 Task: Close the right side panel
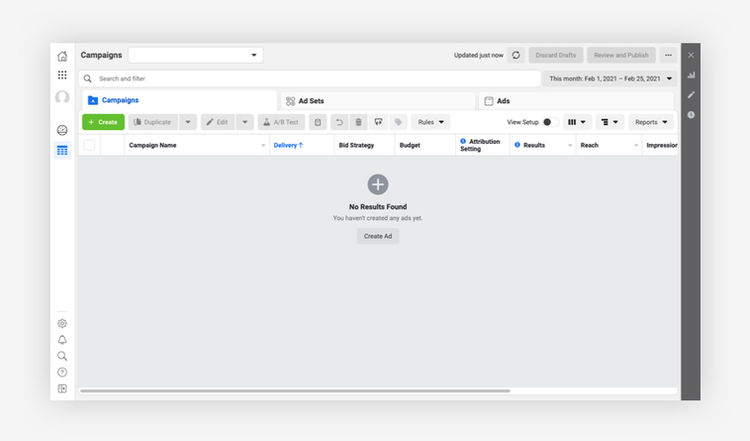pos(691,55)
